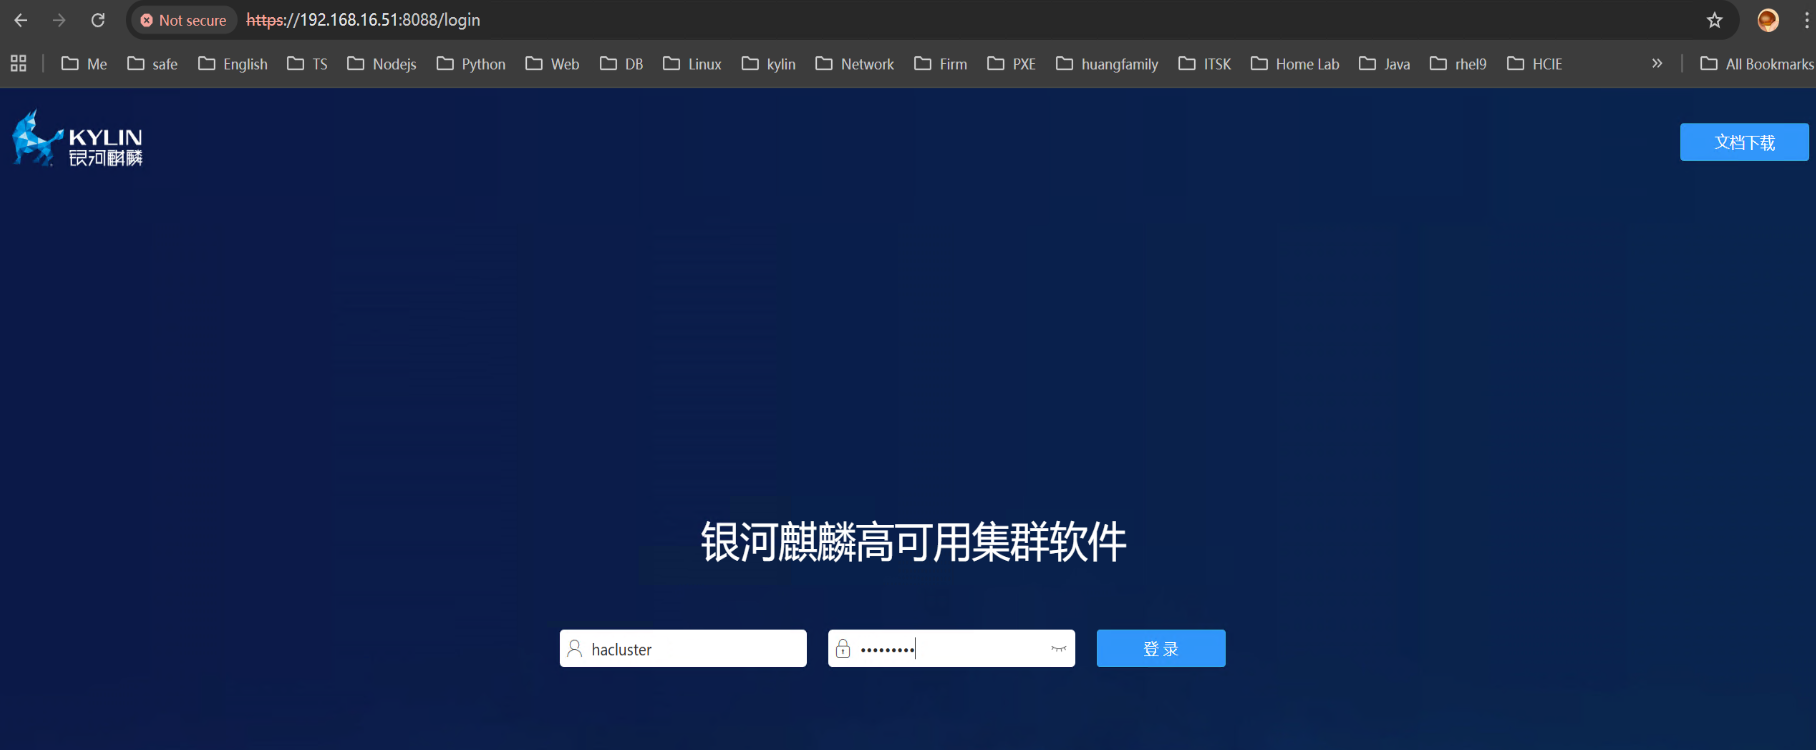1816x750 pixels.
Task: Open the Python bookmark folder
Action: (471, 64)
